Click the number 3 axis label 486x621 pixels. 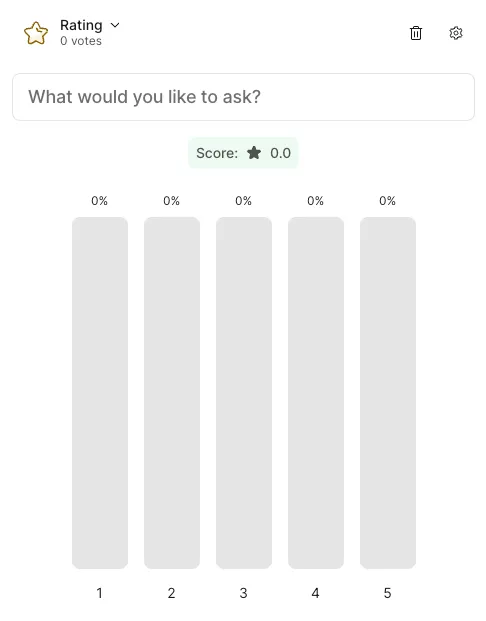tap(244, 593)
